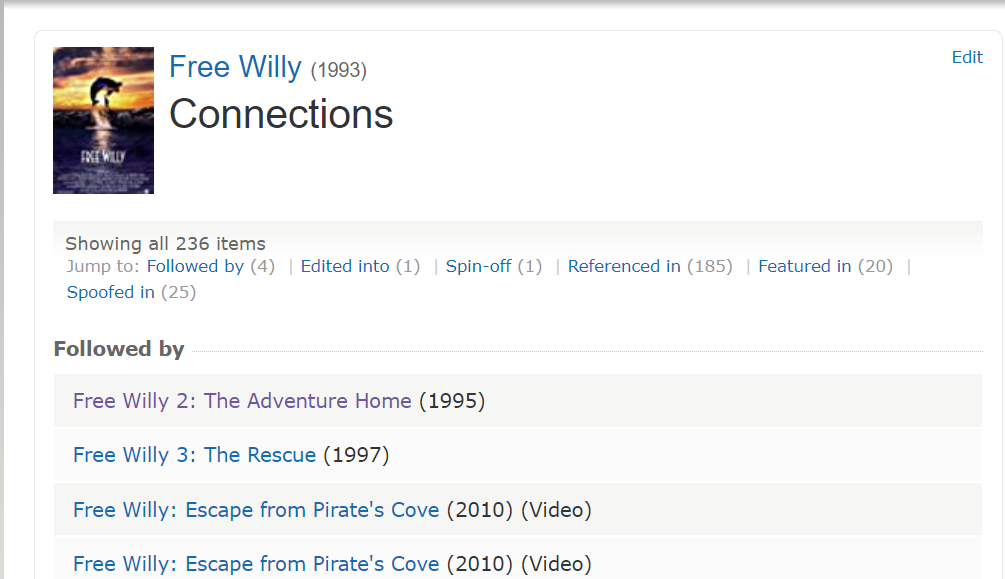This screenshot has width=1005, height=579.
Task: Click the 1993 release year beside the title
Action: [339, 70]
